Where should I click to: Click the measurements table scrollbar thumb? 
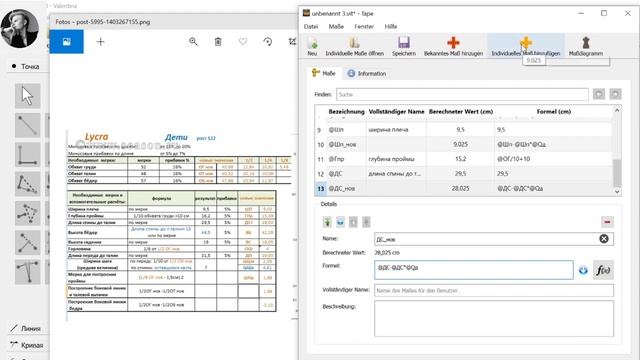[x=617, y=172]
